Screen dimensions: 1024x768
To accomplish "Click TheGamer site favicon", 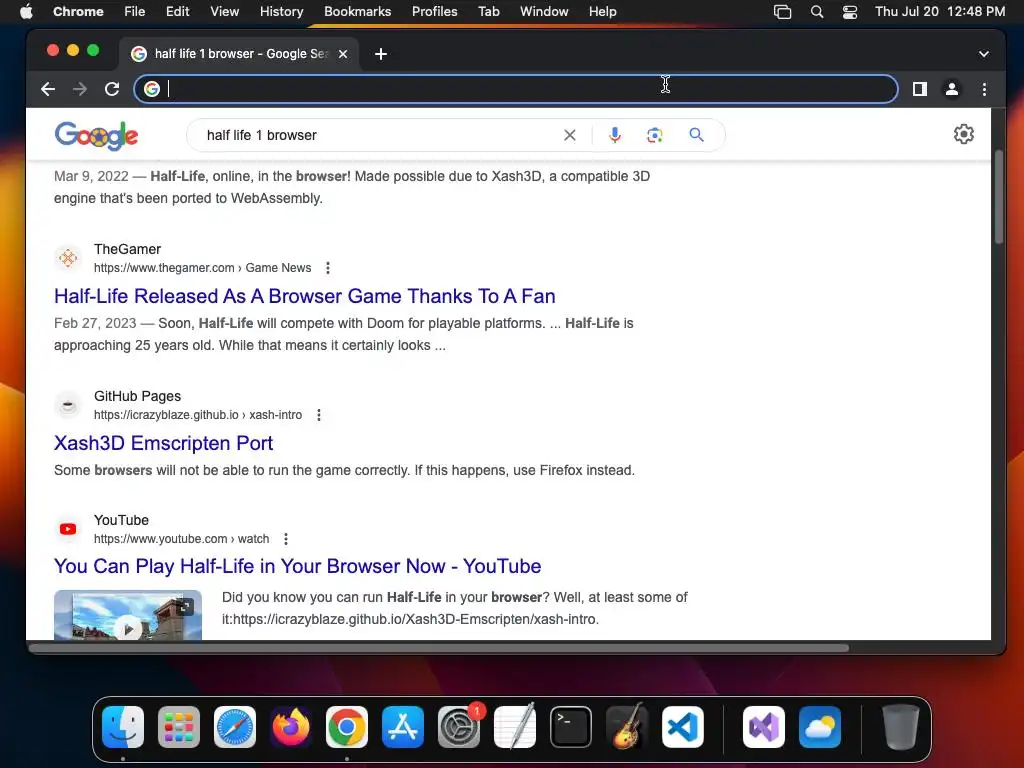I will point(68,258).
